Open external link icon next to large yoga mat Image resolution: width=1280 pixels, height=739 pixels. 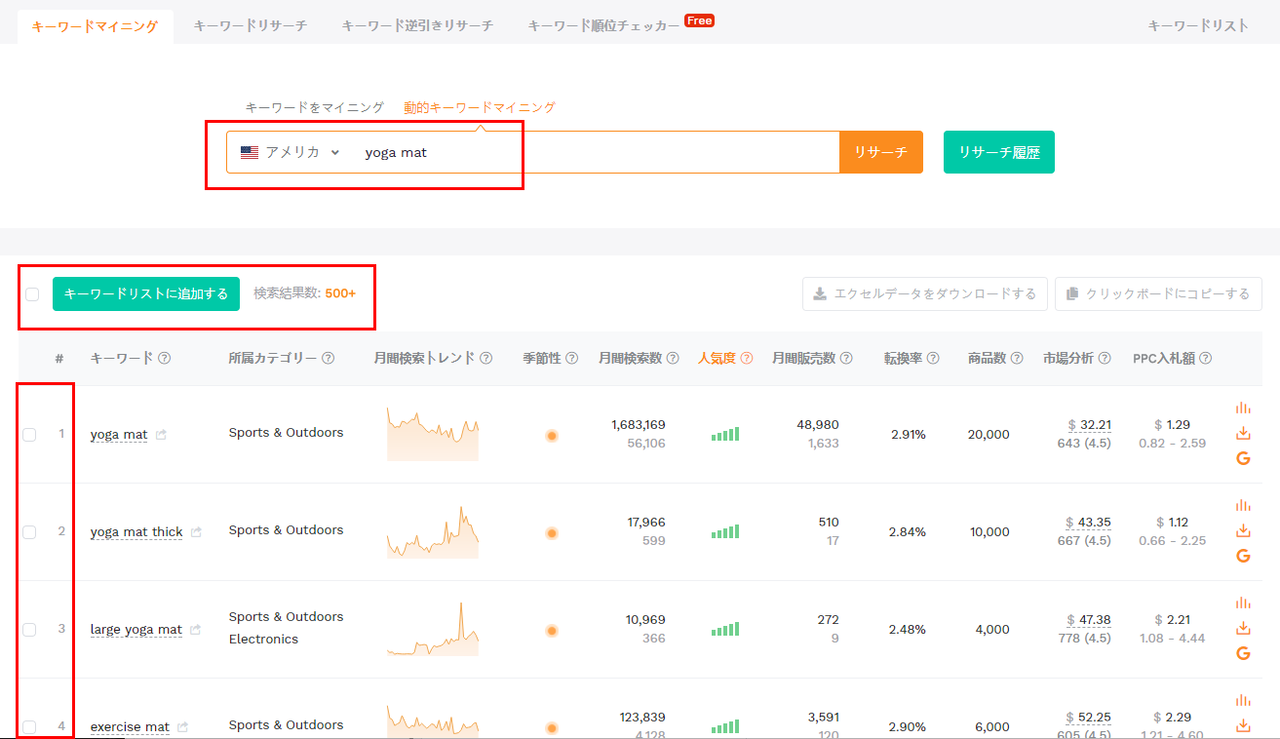point(196,630)
